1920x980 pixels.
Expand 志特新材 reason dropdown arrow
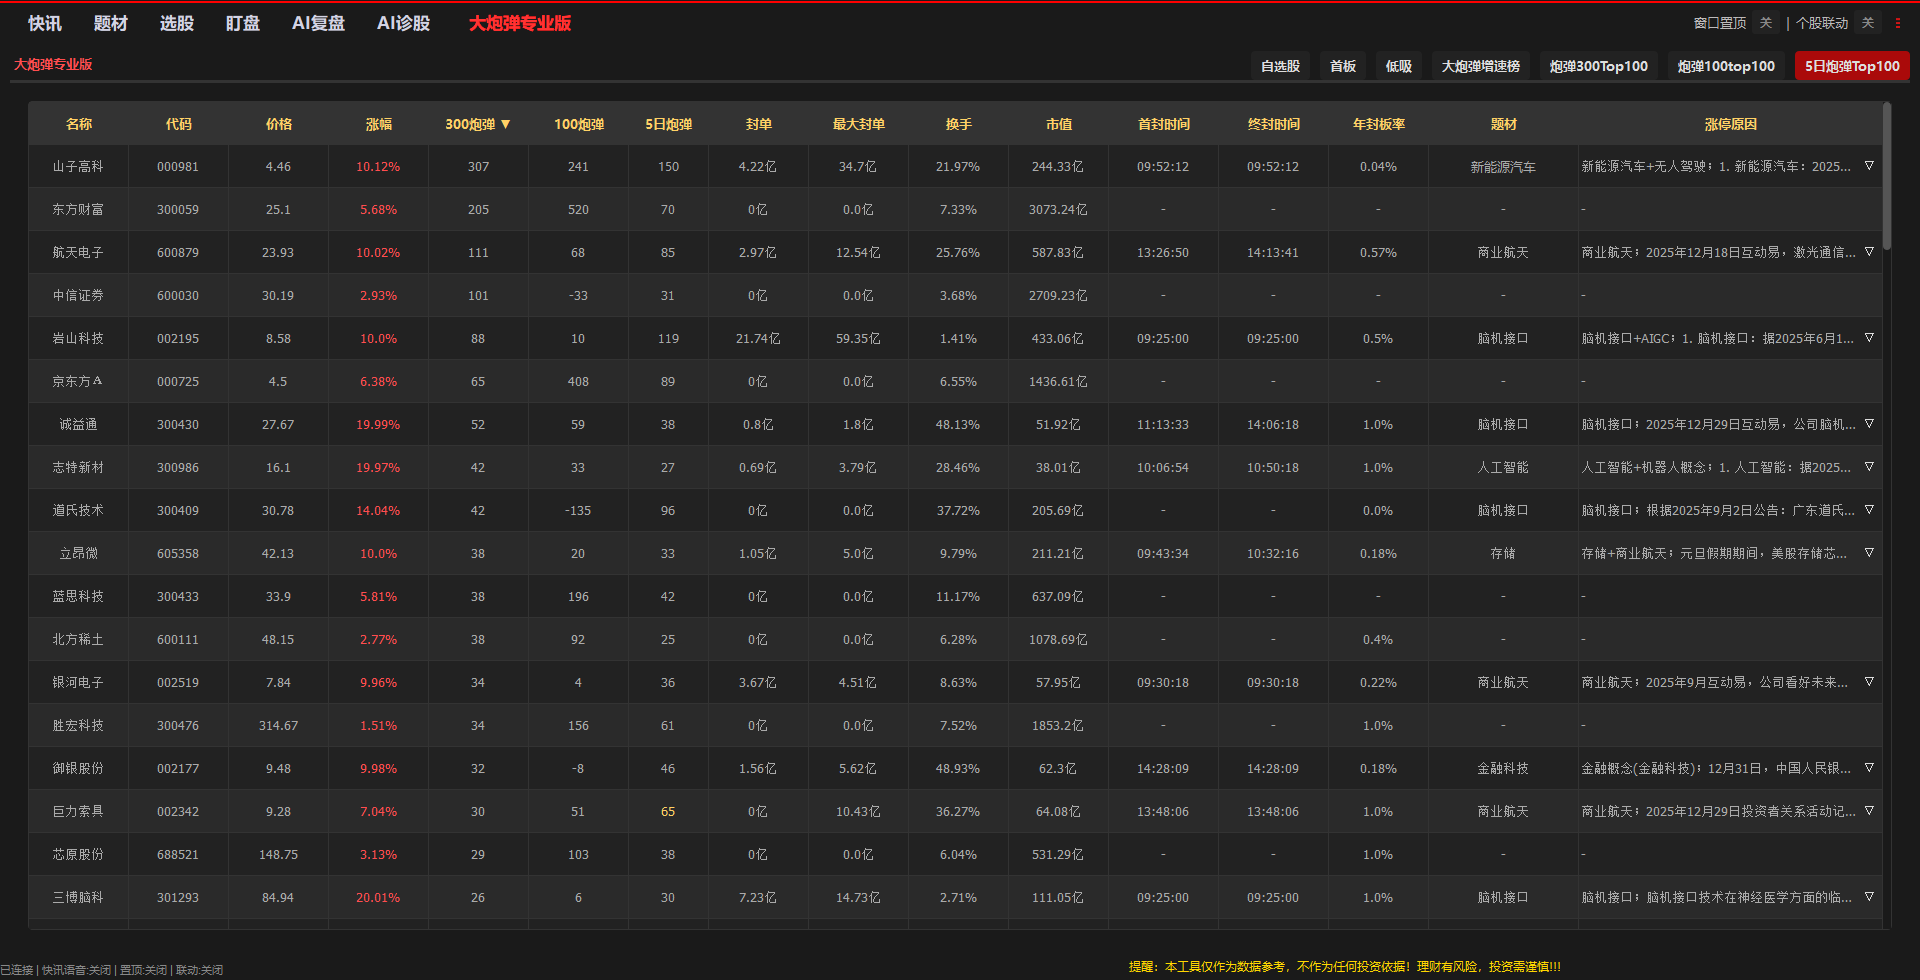[x=1869, y=467]
